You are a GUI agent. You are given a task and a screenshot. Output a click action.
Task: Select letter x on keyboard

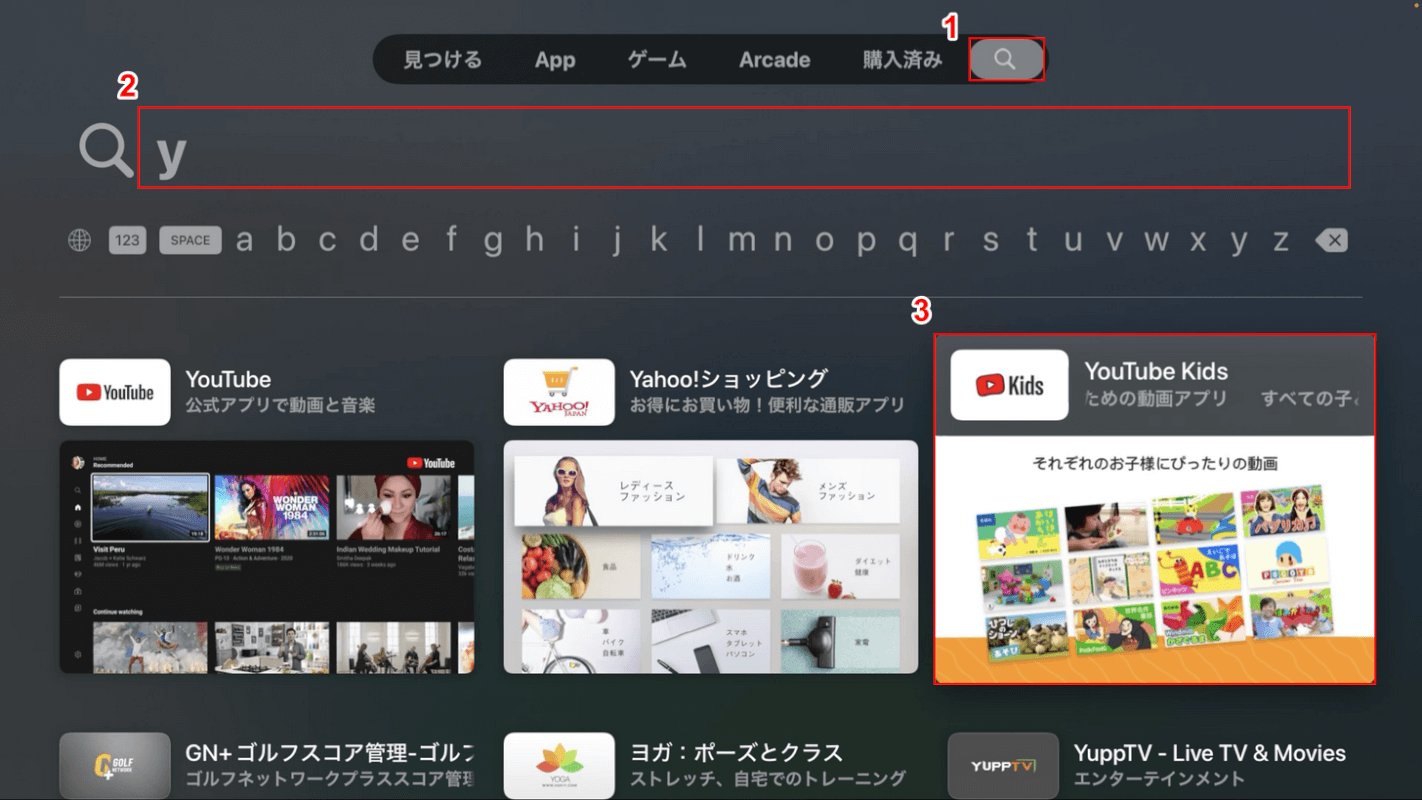pos(1198,241)
